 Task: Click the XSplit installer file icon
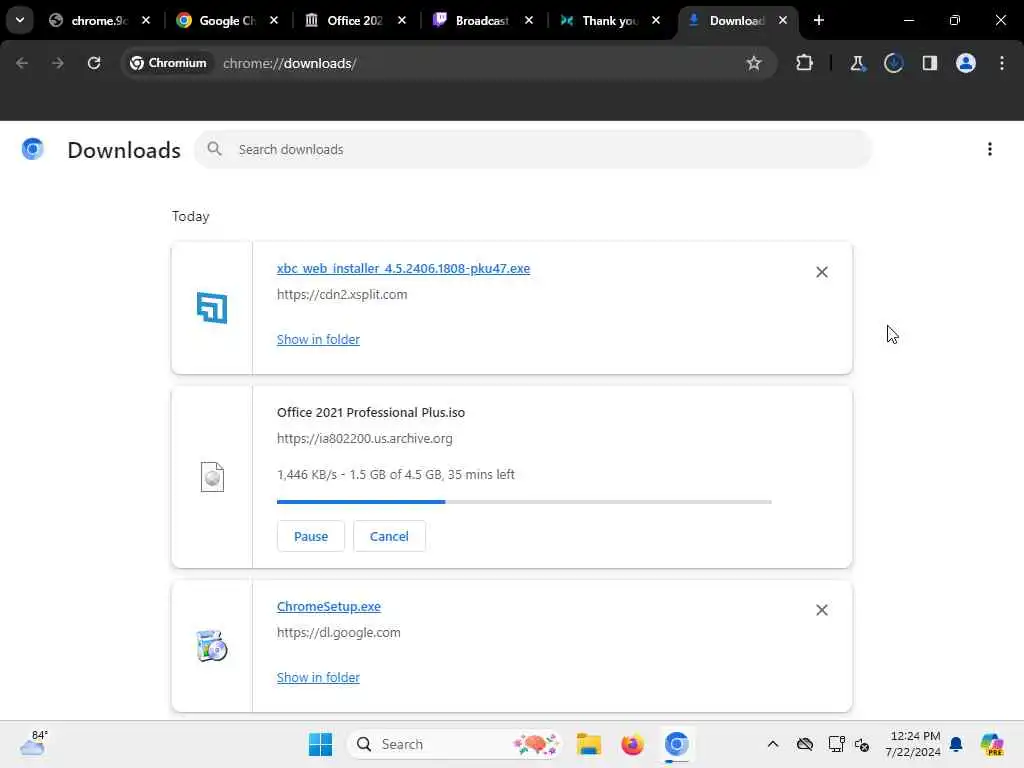[x=212, y=308]
